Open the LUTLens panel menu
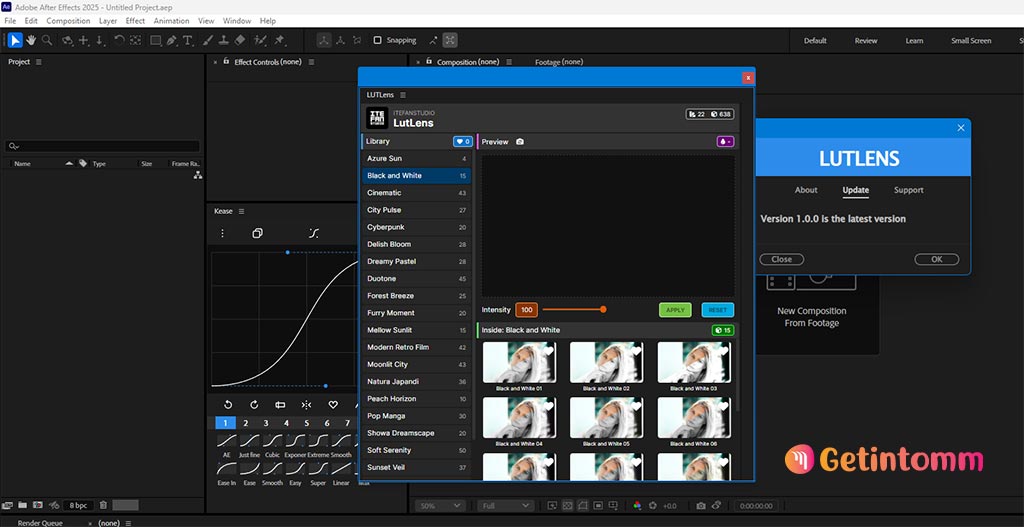Image resolution: width=1024 pixels, height=527 pixels. tap(403, 95)
